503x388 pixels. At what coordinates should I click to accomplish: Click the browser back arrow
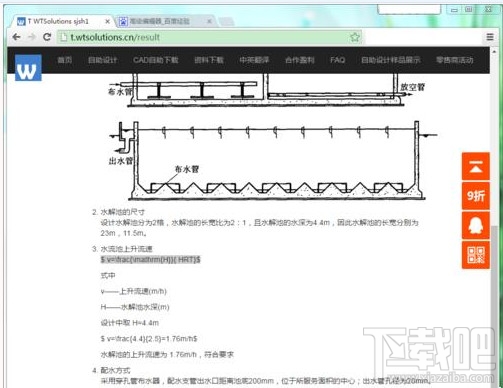(x=16, y=37)
